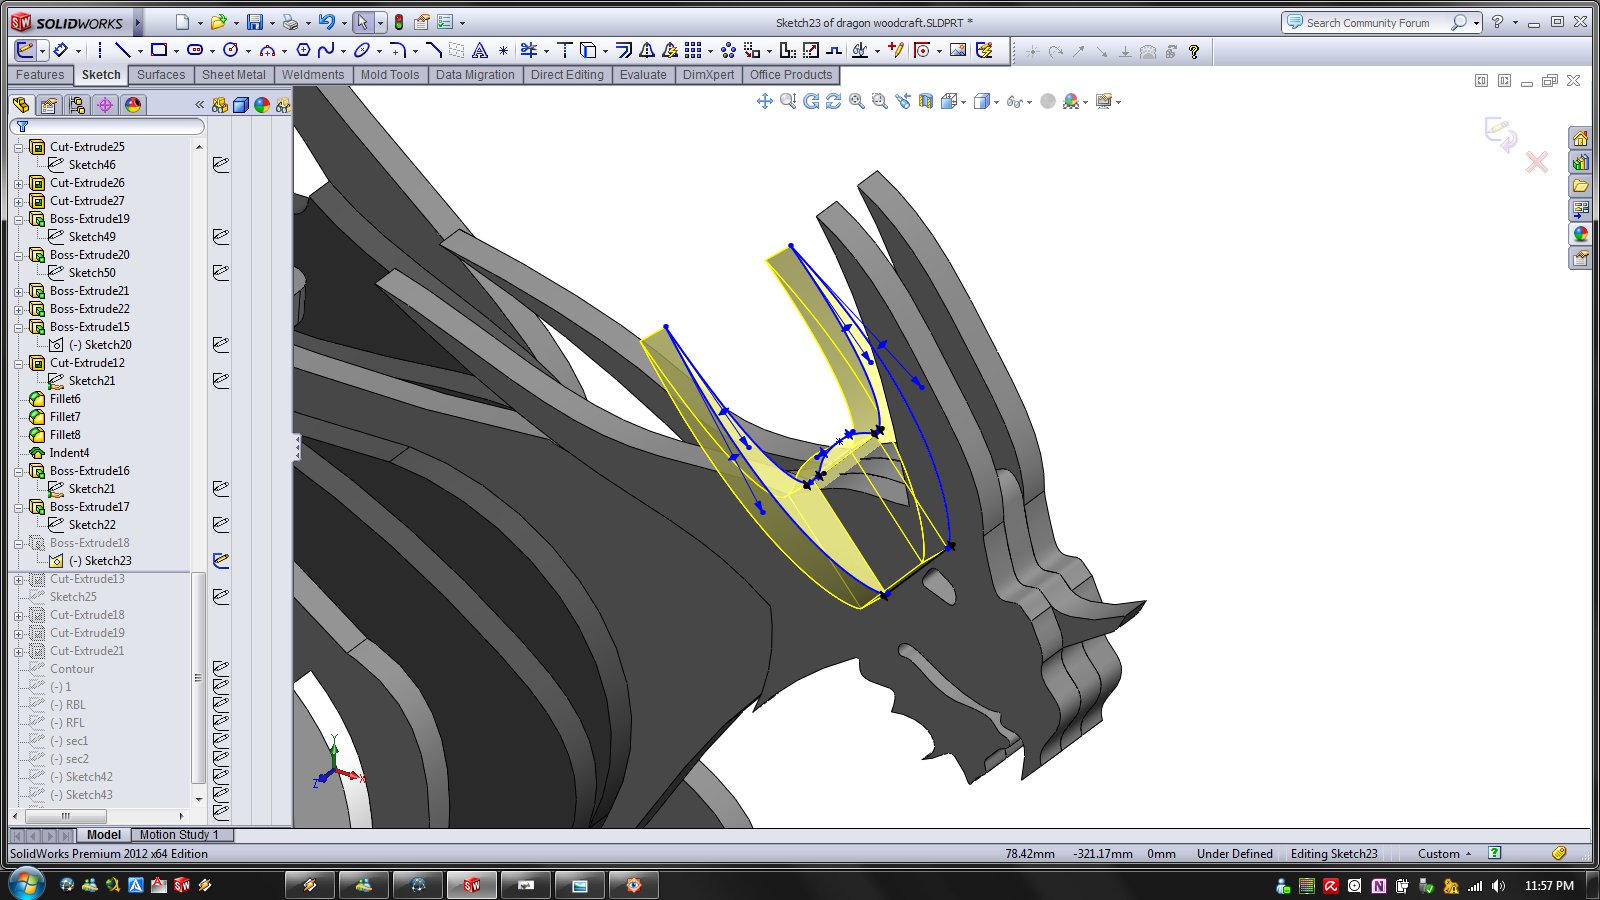Select the Sketch Text tool
1600x900 pixels.
pyautogui.click(x=480, y=50)
